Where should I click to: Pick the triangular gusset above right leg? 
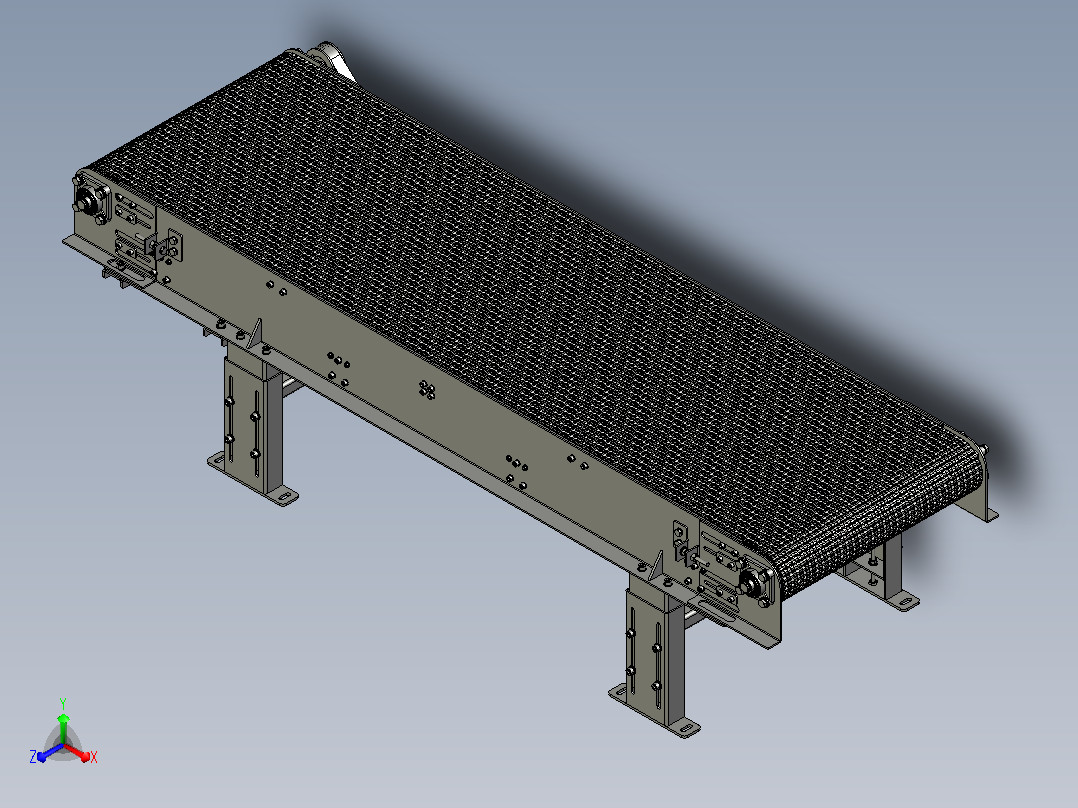coord(656,565)
